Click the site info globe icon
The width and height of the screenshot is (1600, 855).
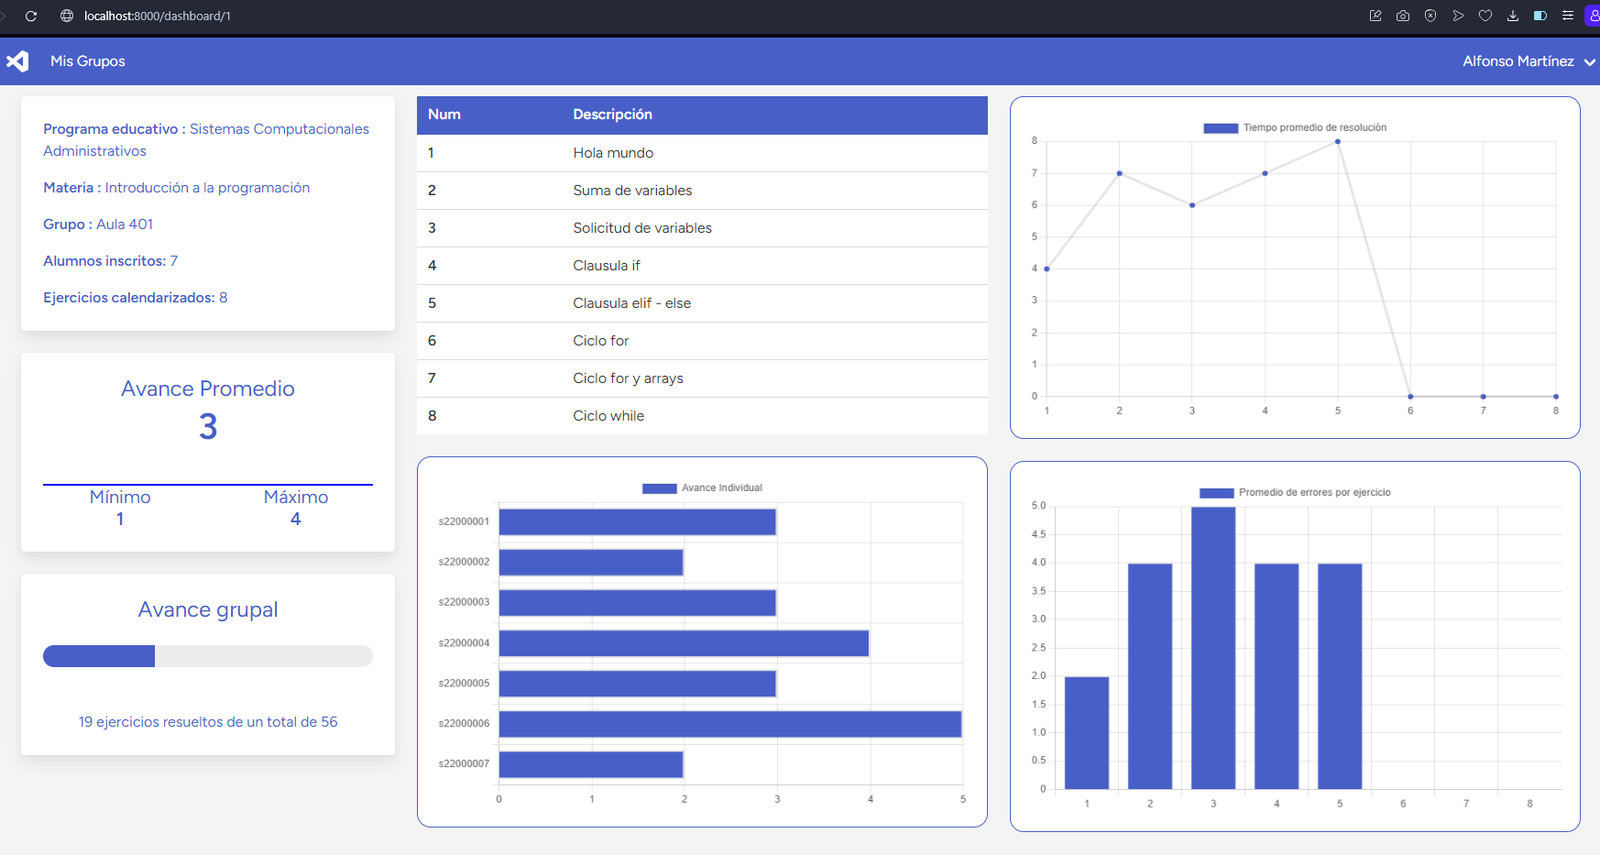click(x=67, y=16)
